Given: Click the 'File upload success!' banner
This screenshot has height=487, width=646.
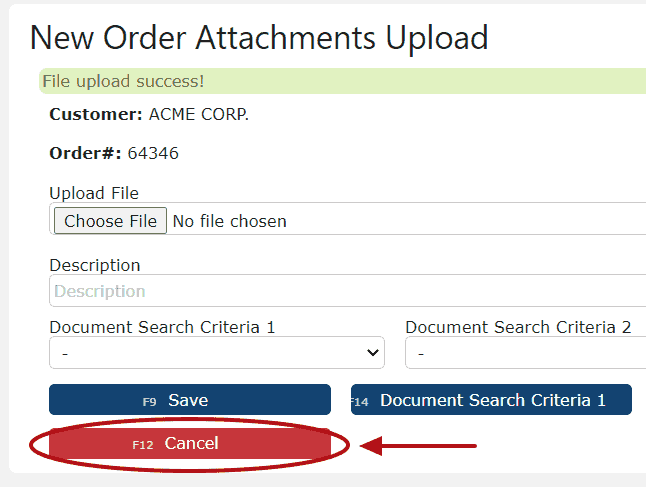Looking at the screenshot, I should [x=342, y=81].
